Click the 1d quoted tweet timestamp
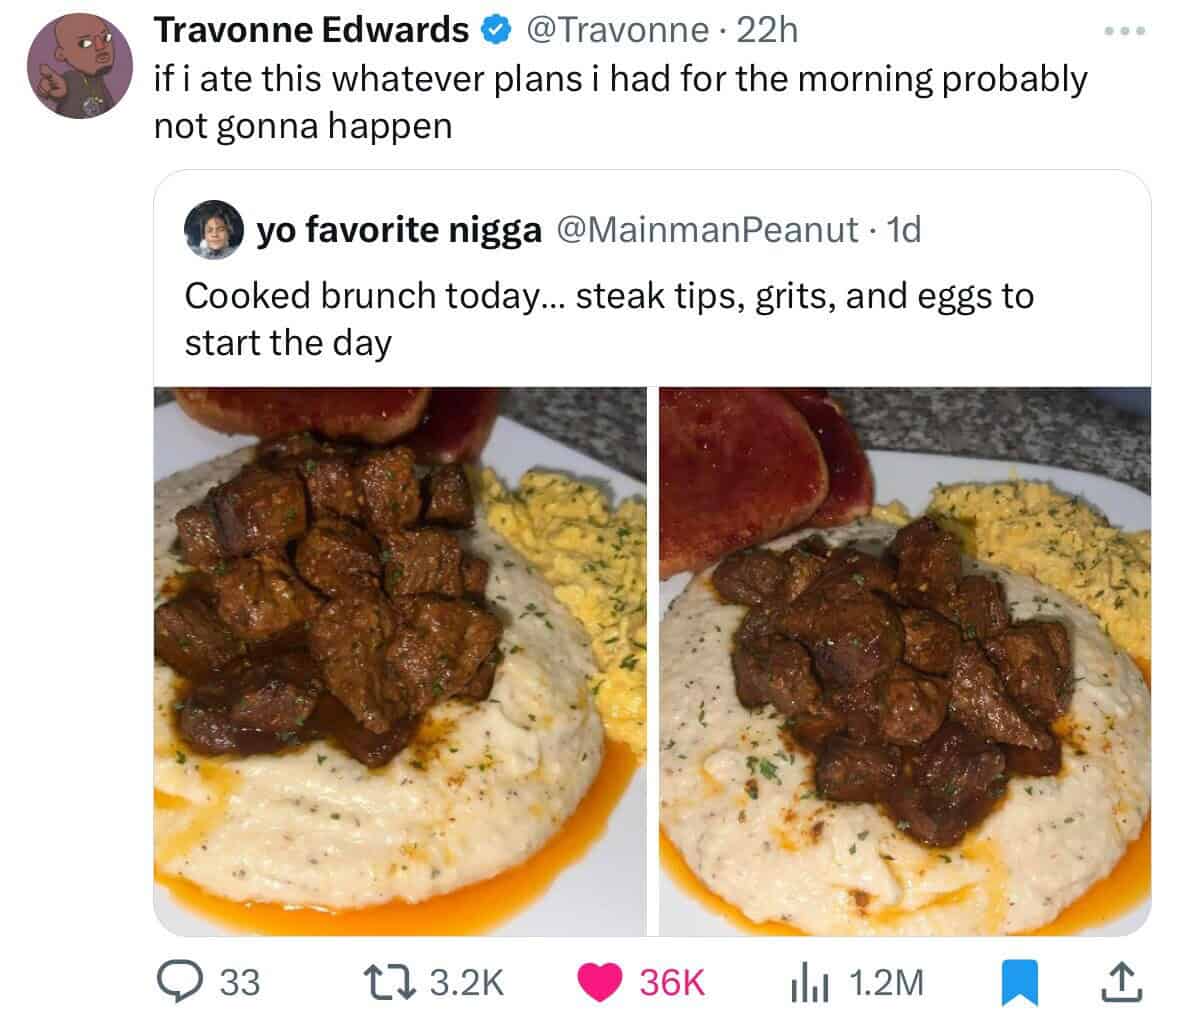 click(903, 230)
